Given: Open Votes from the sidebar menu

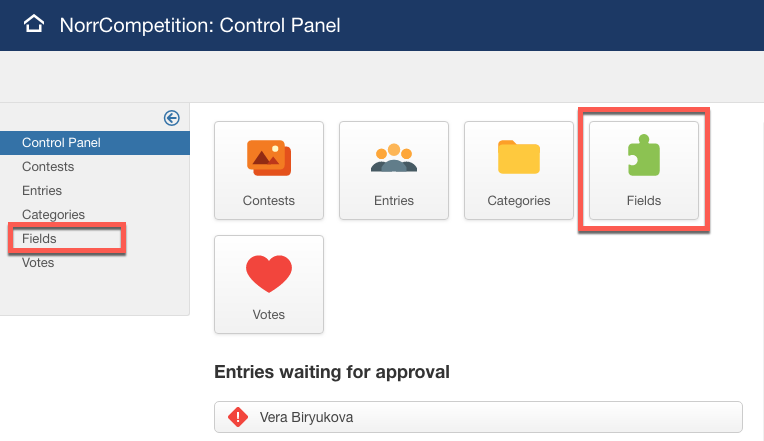Looking at the screenshot, I should pos(38,263).
